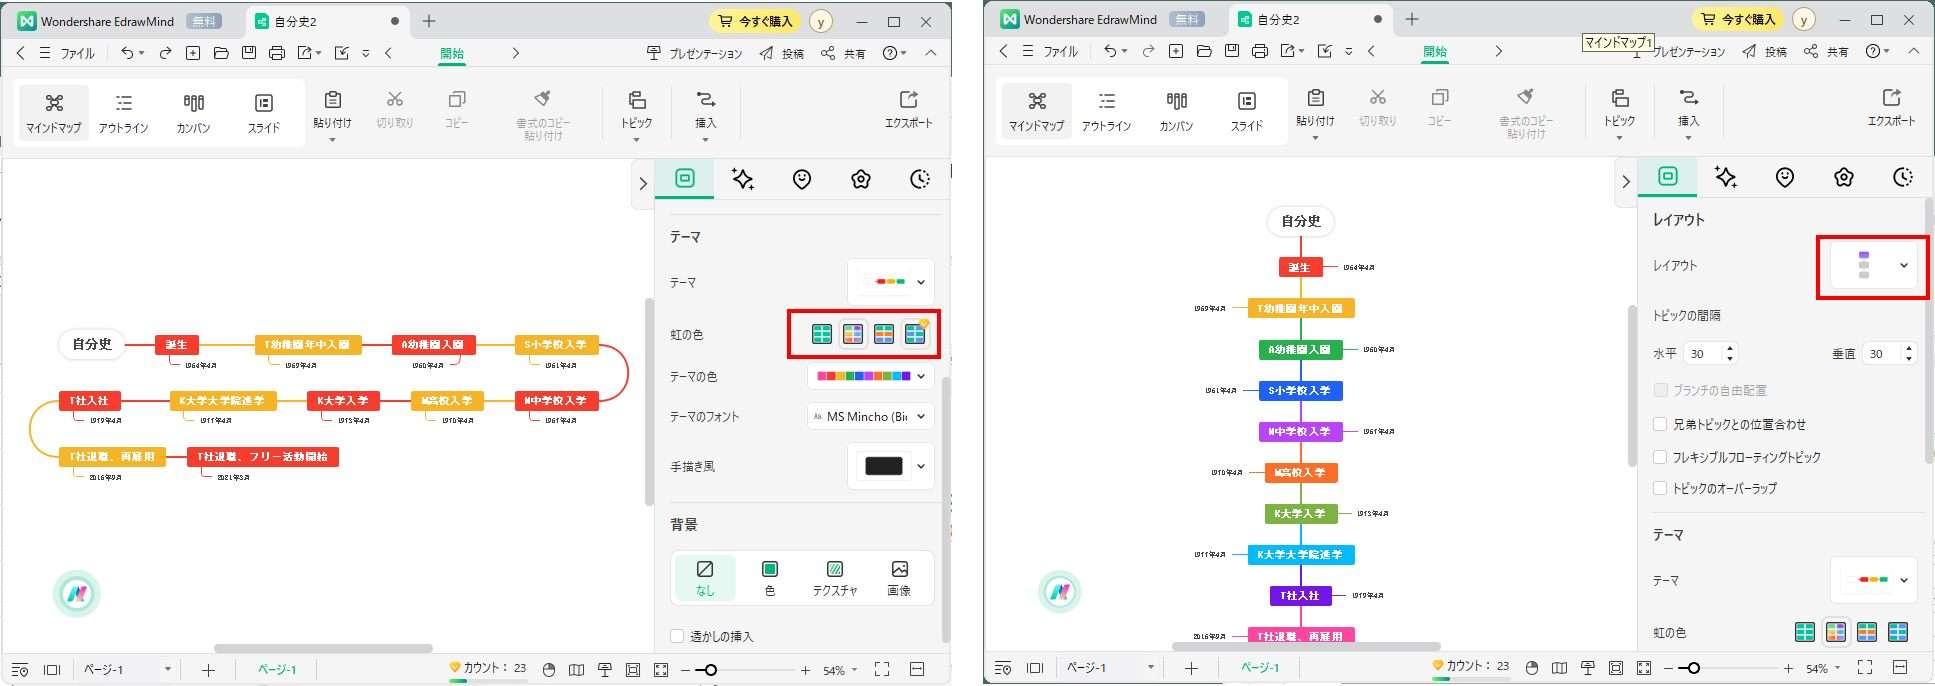Select the 自分史 root node in left window
The image size is (1935, 686).
[x=92, y=344]
